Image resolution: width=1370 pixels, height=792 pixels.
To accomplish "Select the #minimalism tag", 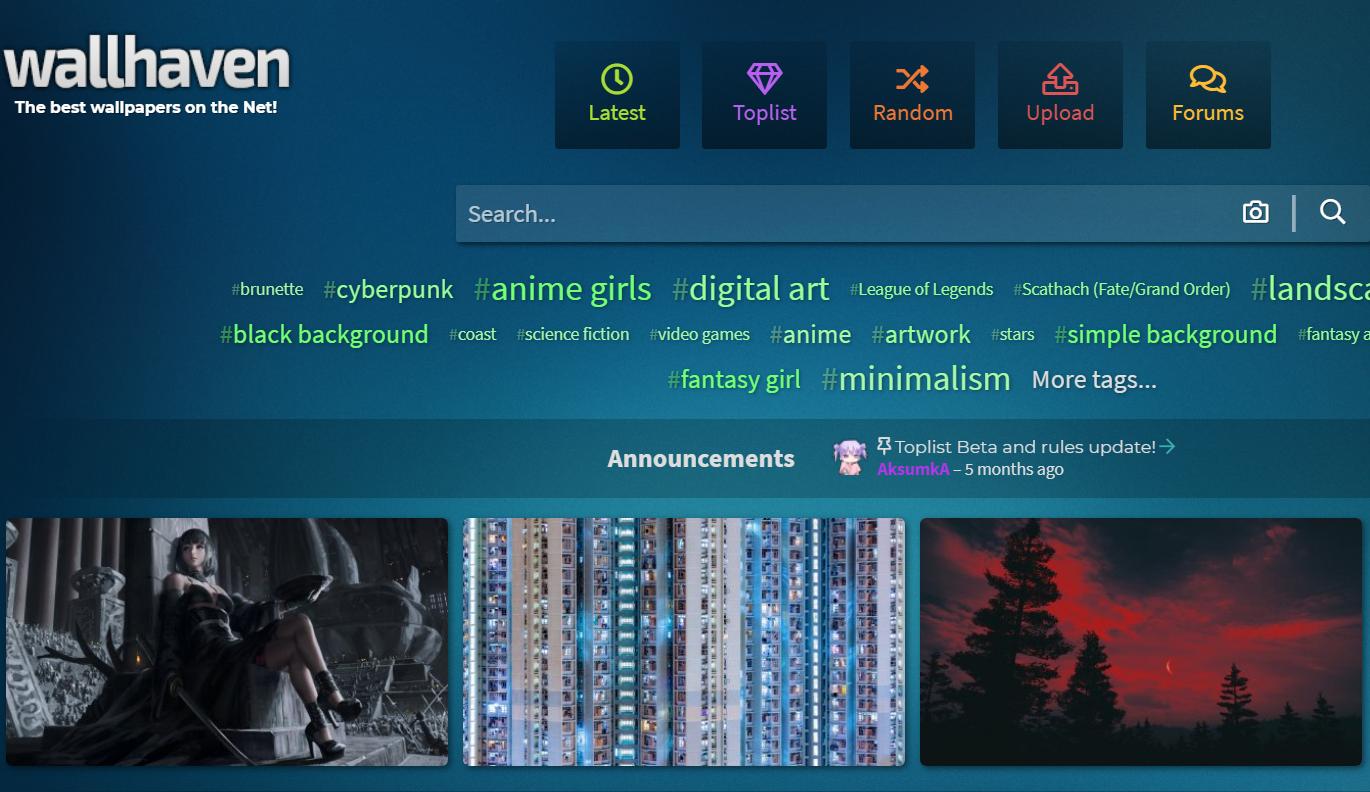I will tap(916, 379).
